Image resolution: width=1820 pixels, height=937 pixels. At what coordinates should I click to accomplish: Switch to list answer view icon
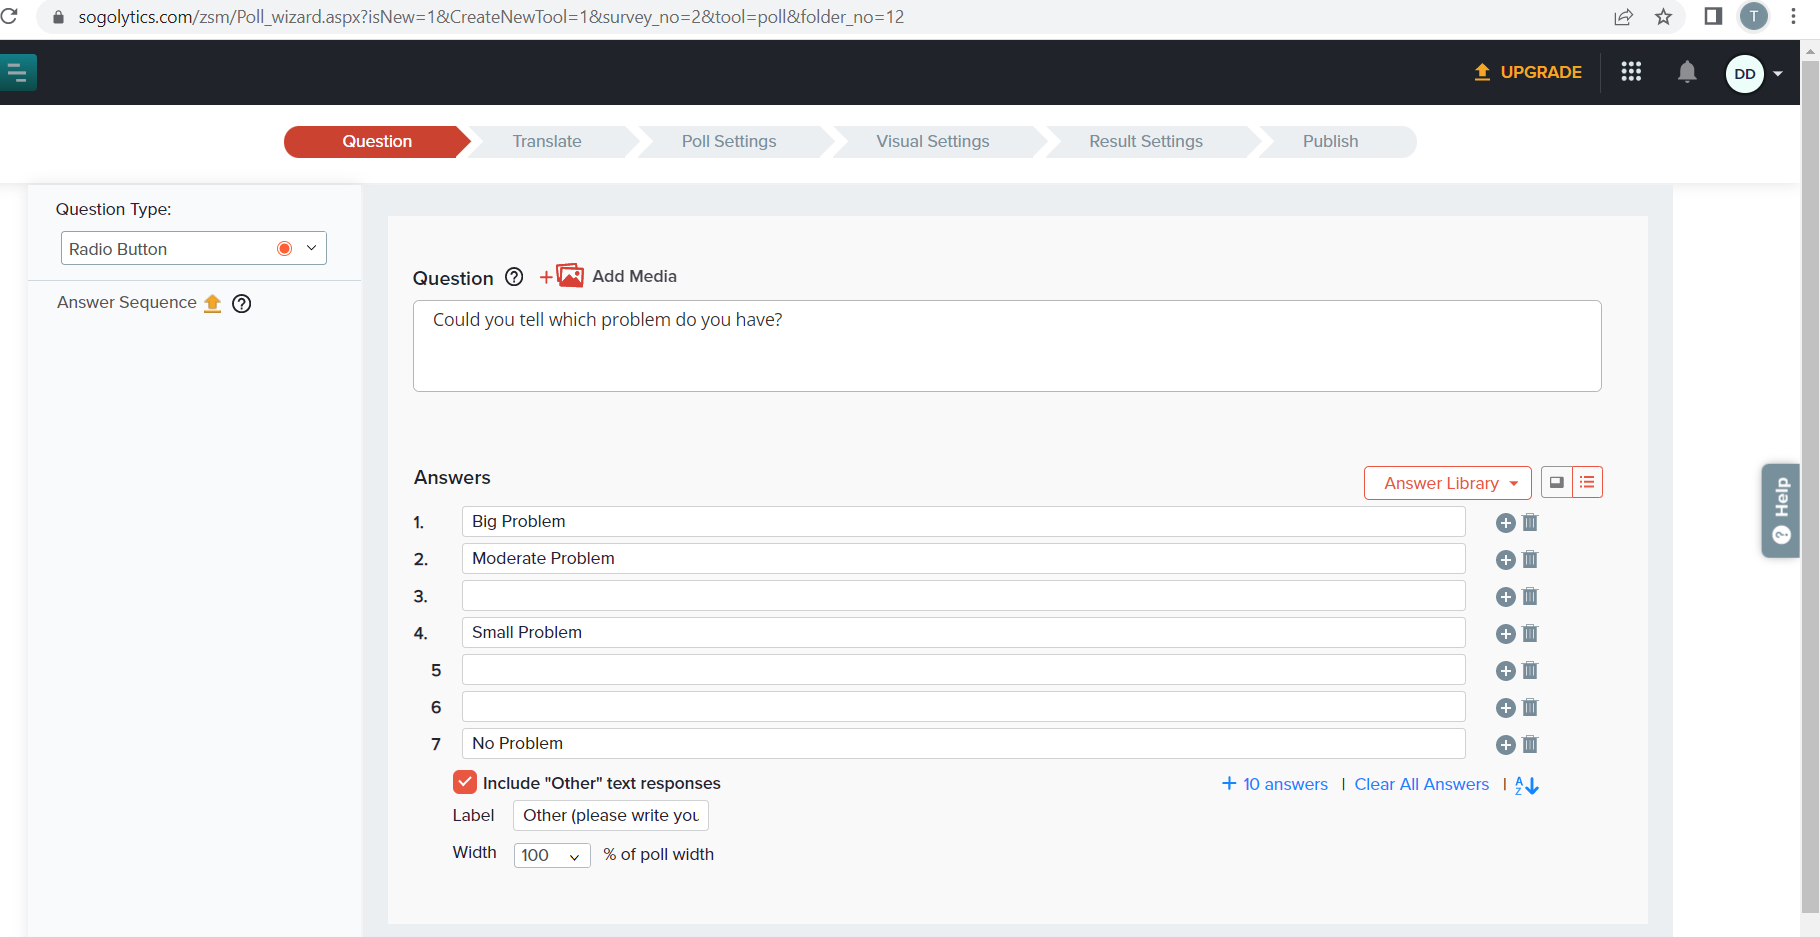click(1587, 483)
